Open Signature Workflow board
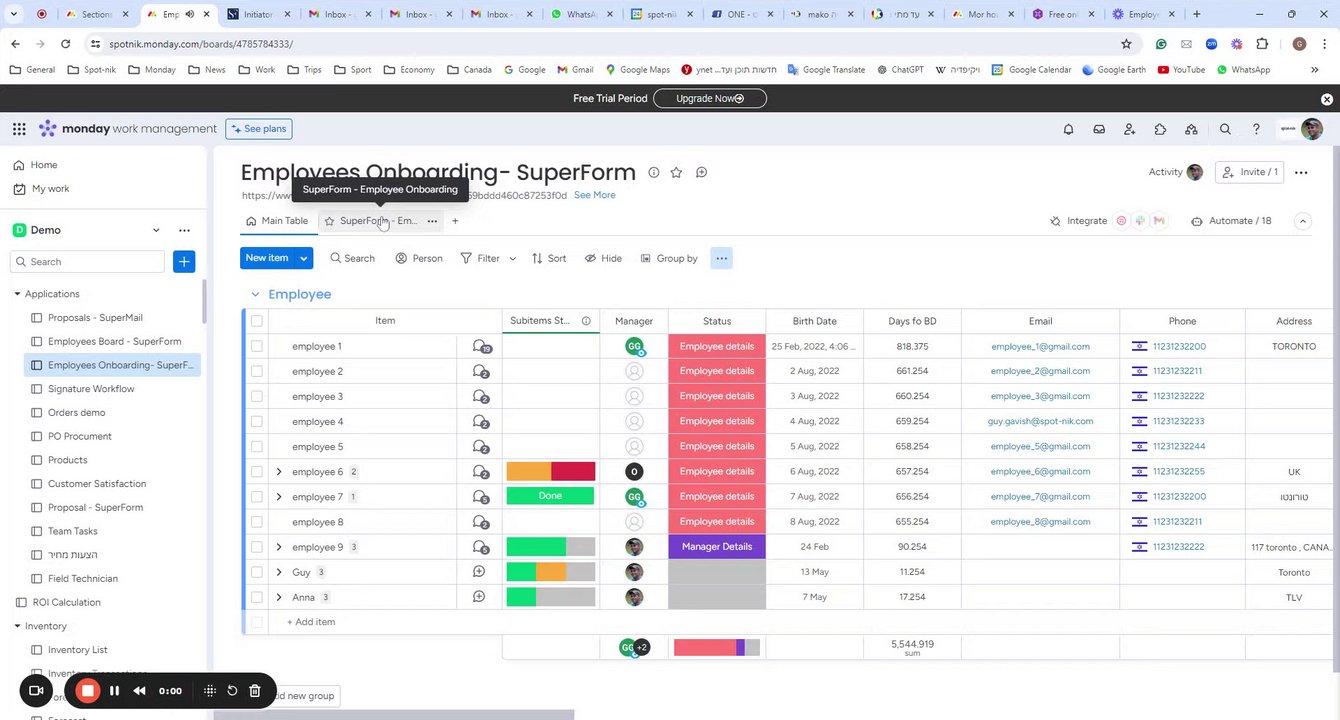1340x720 pixels. coord(91,389)
